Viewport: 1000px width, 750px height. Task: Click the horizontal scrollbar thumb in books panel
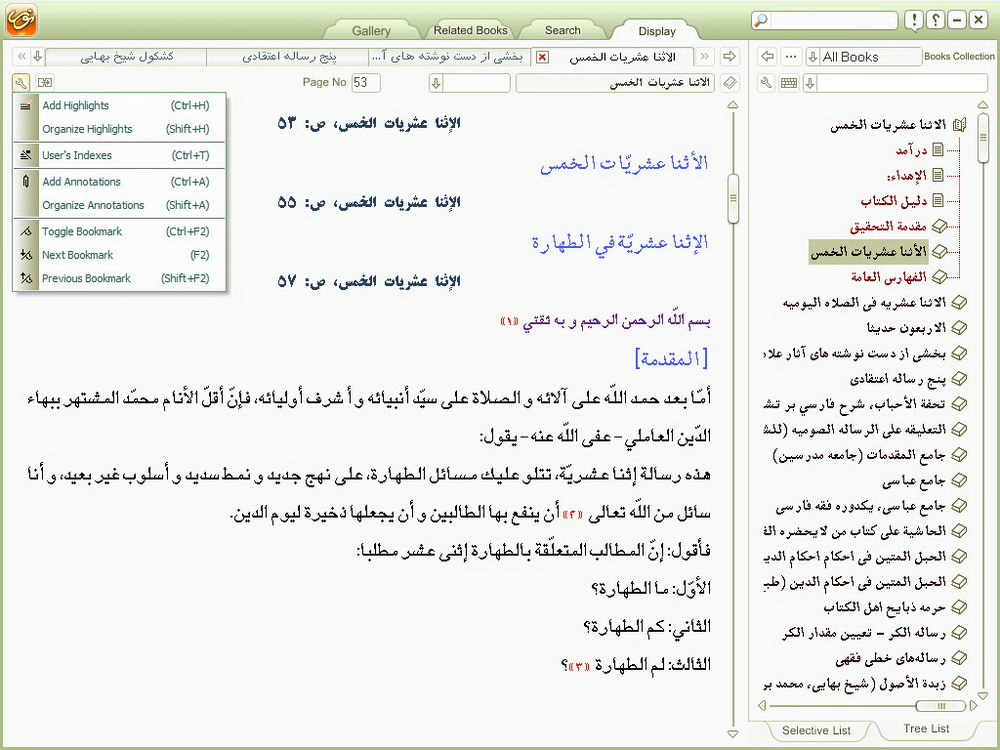941,705
